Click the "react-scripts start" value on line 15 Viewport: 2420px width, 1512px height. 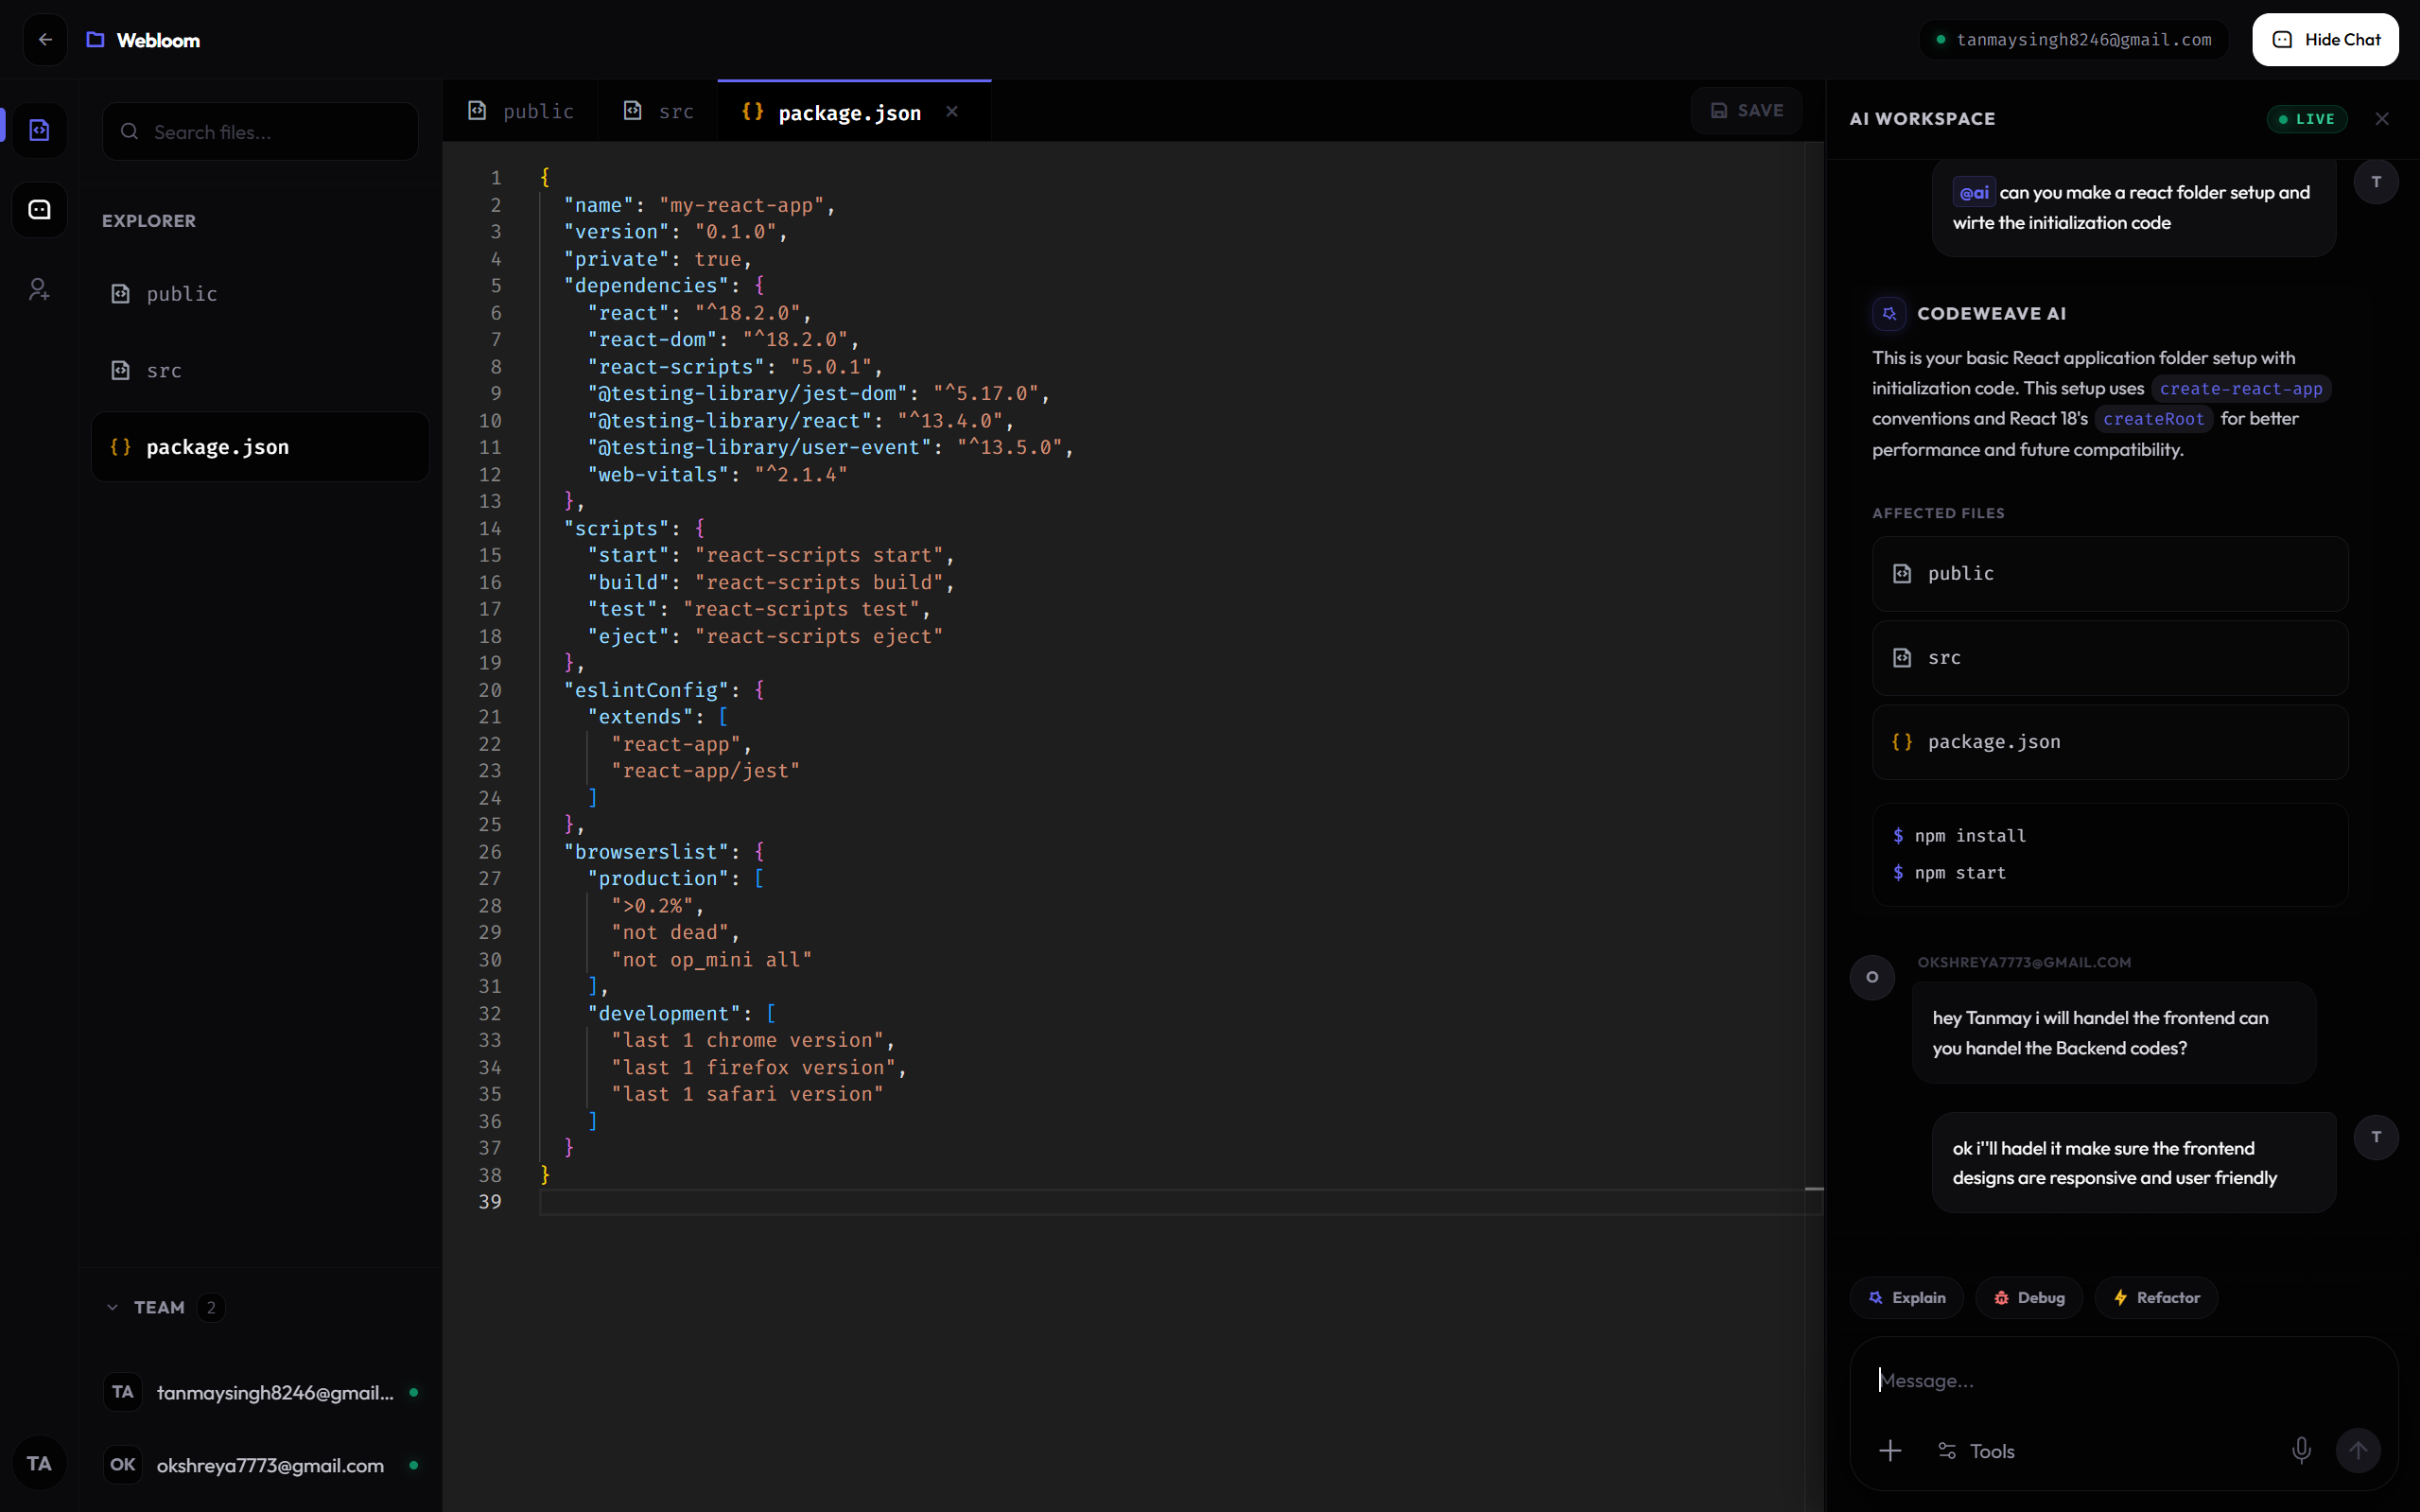pyautogui.click(x=819, y=555)
